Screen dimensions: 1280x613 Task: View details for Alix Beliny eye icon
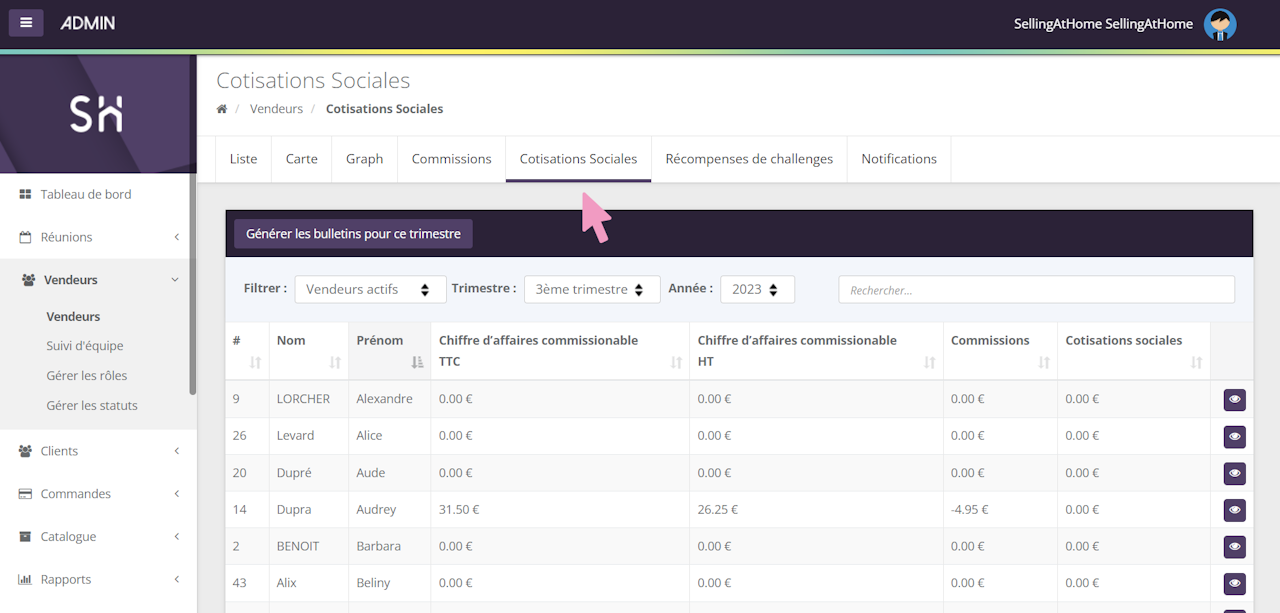coord(1235,584)
